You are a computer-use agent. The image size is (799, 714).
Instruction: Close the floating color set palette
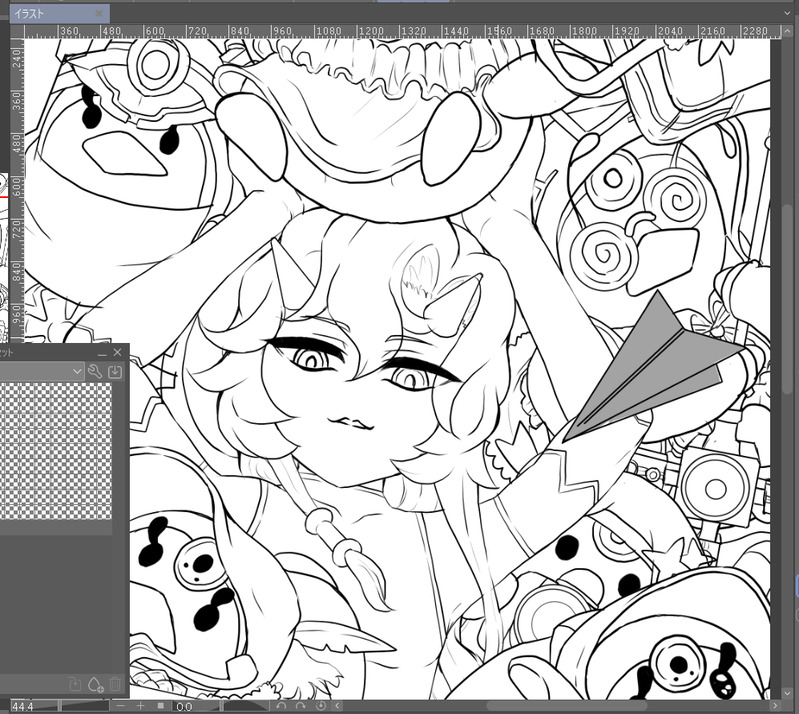pyautogui.click(x=118, y=352)
